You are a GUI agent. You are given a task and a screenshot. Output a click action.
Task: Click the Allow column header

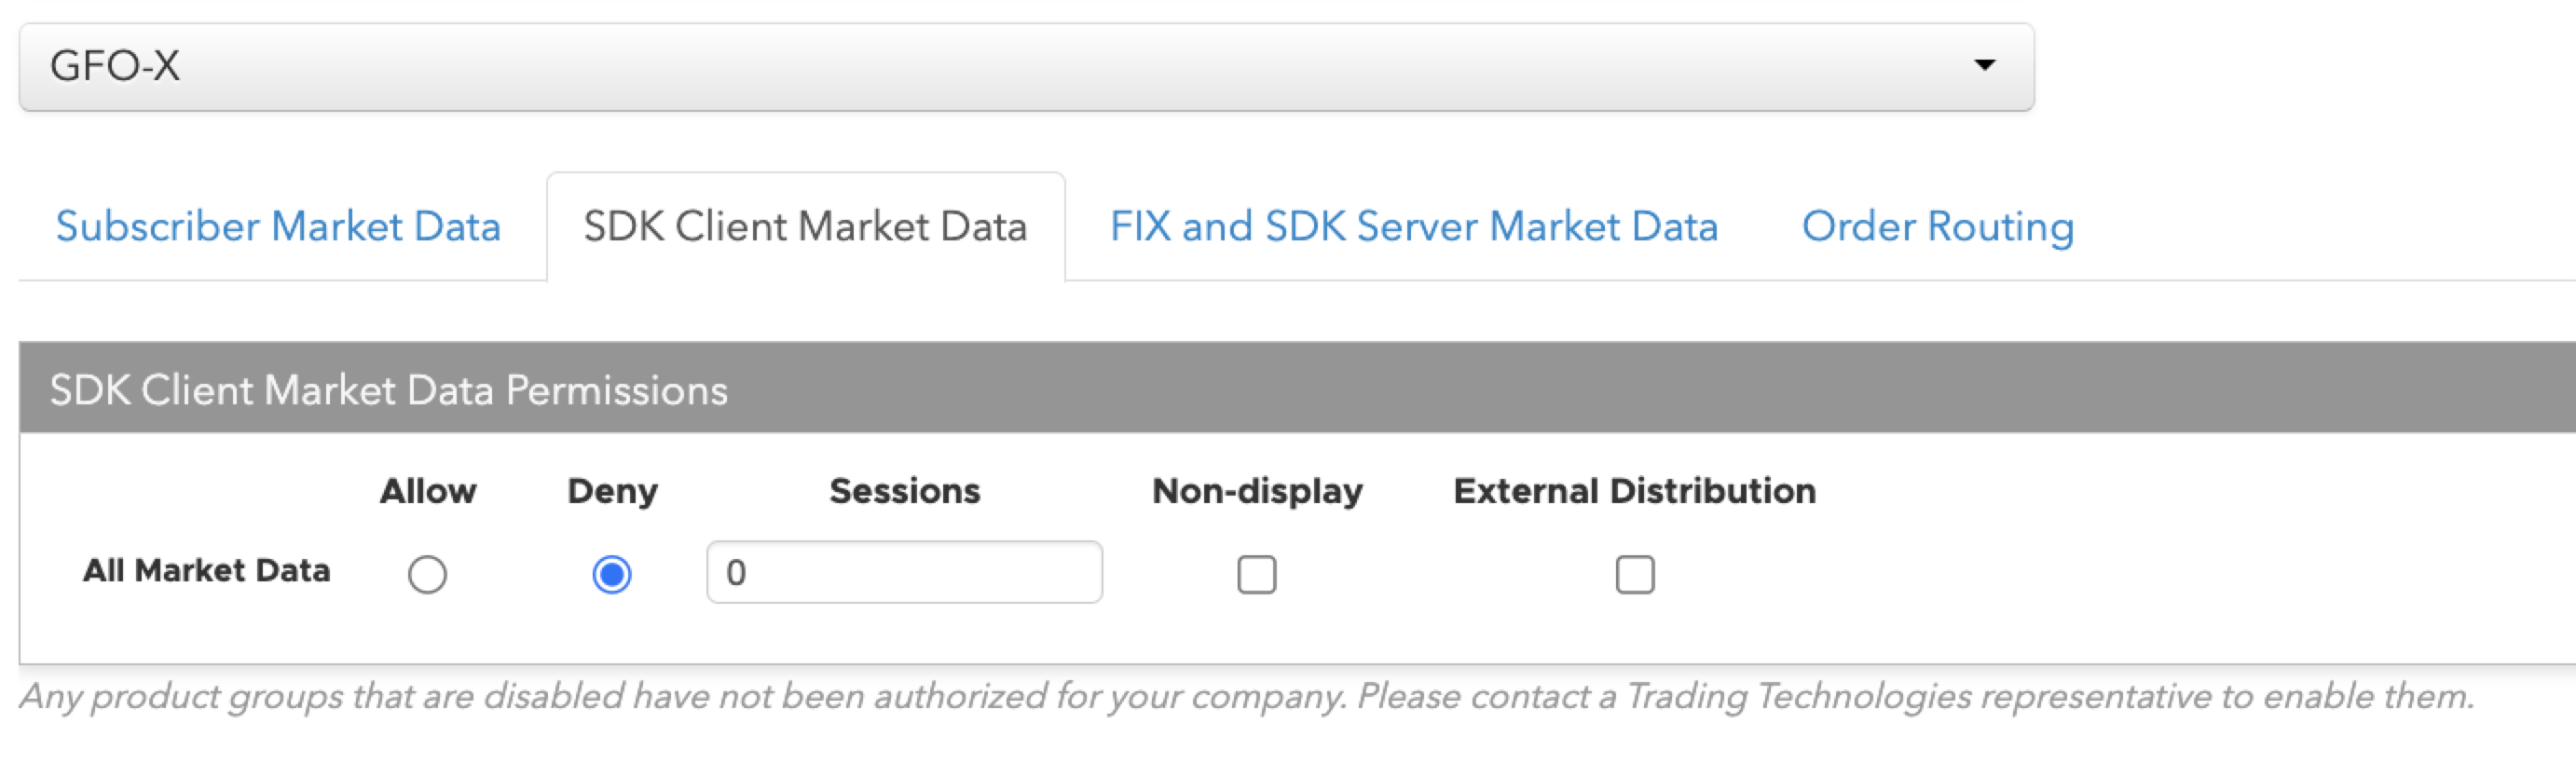(428, 491)
